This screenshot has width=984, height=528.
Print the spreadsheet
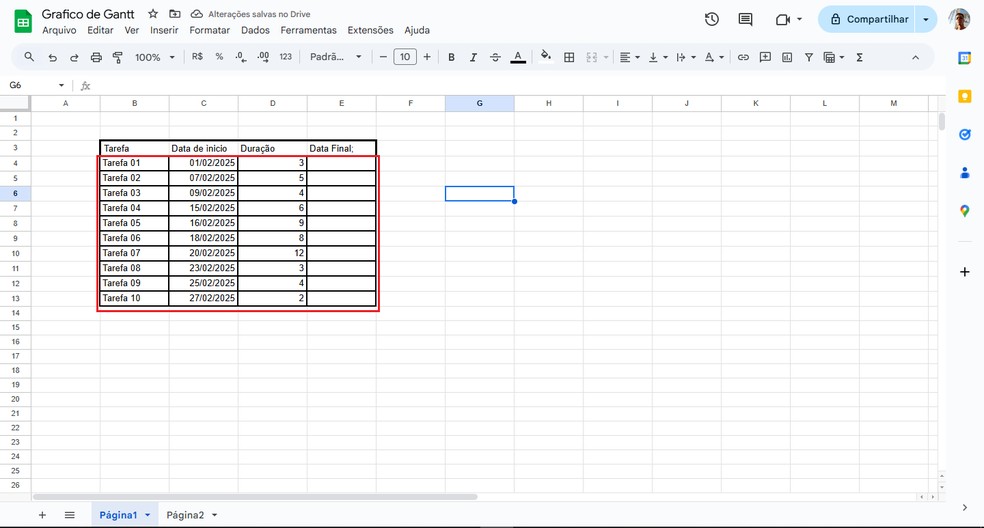click(96, 57)
